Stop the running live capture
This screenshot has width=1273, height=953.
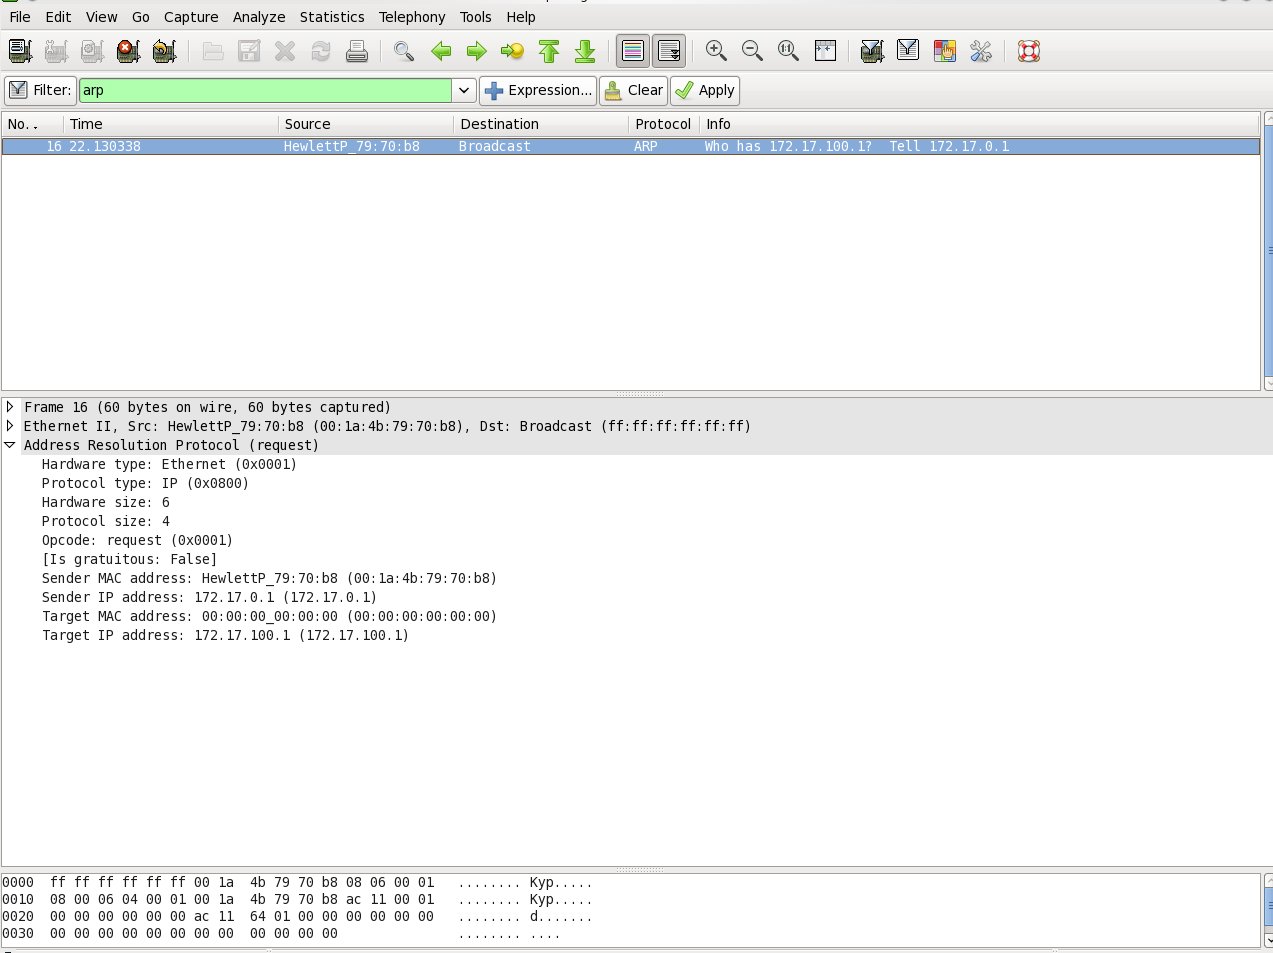[128, 51]
